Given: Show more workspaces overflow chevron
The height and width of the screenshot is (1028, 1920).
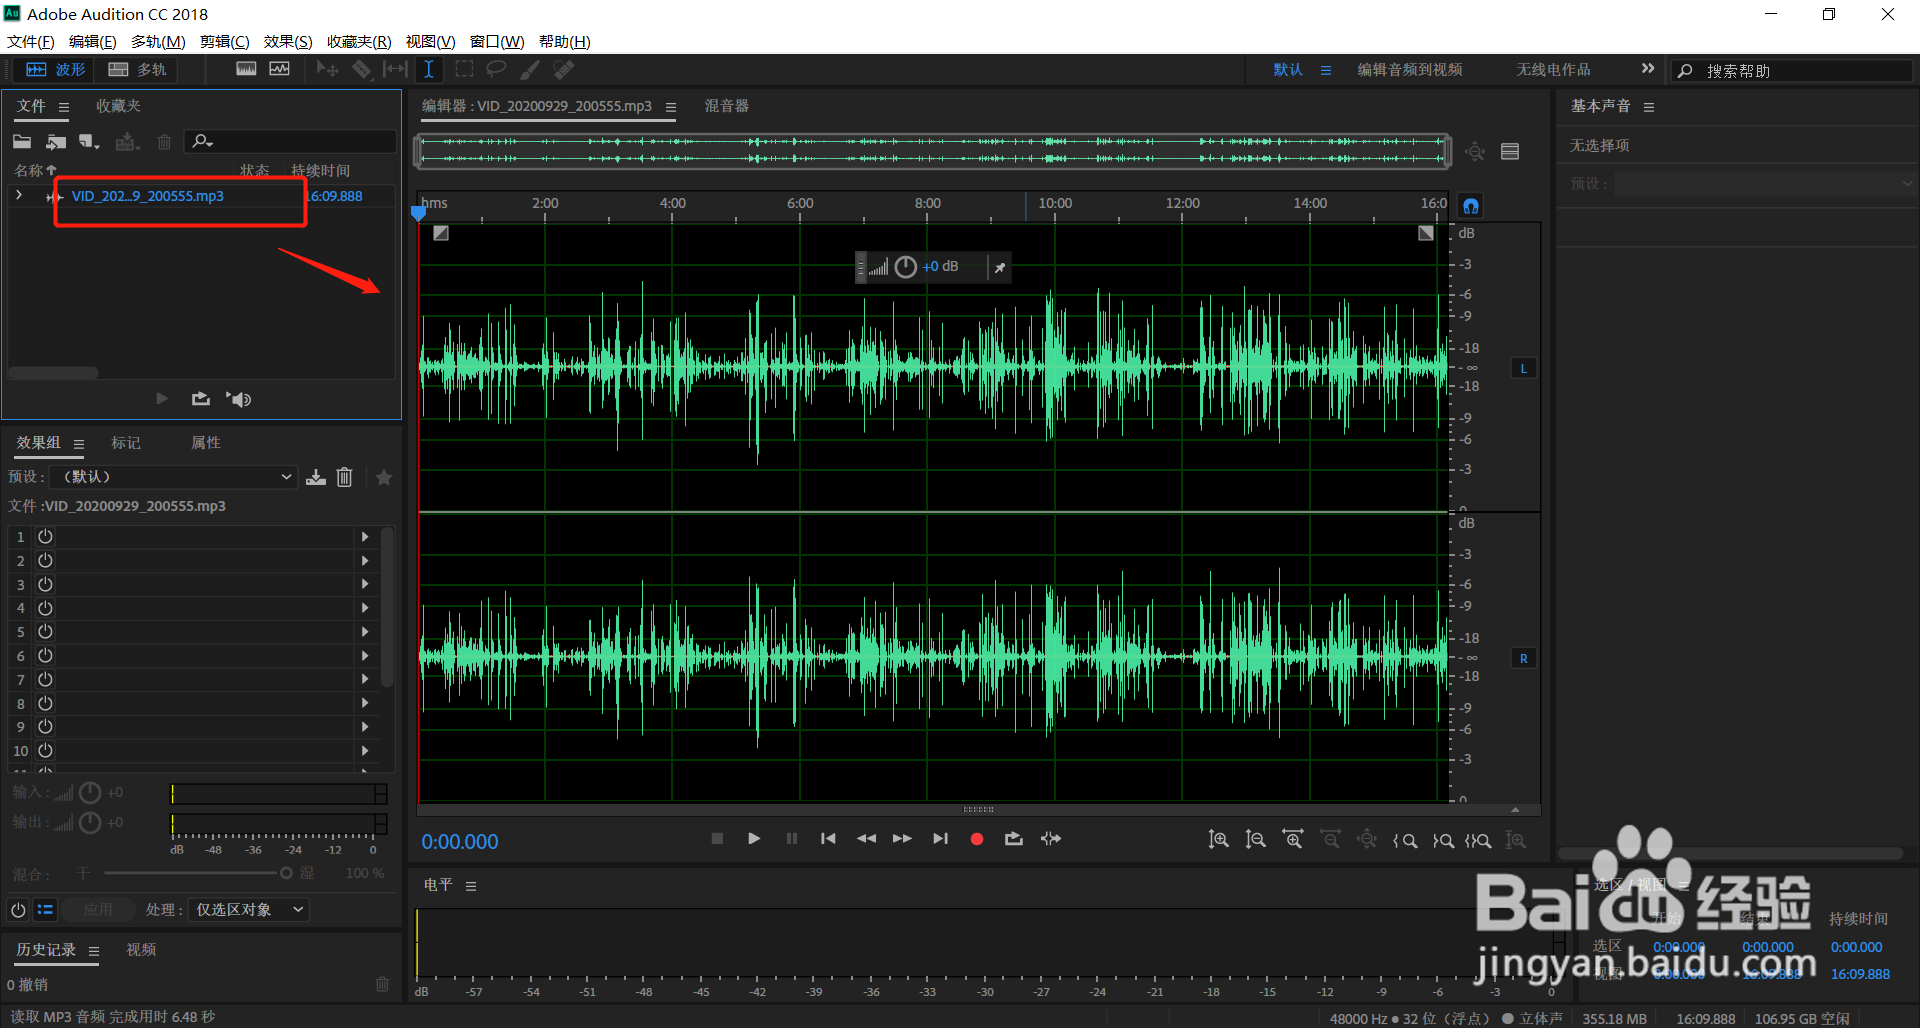Looking at the screenshot, I should 1648,69.
